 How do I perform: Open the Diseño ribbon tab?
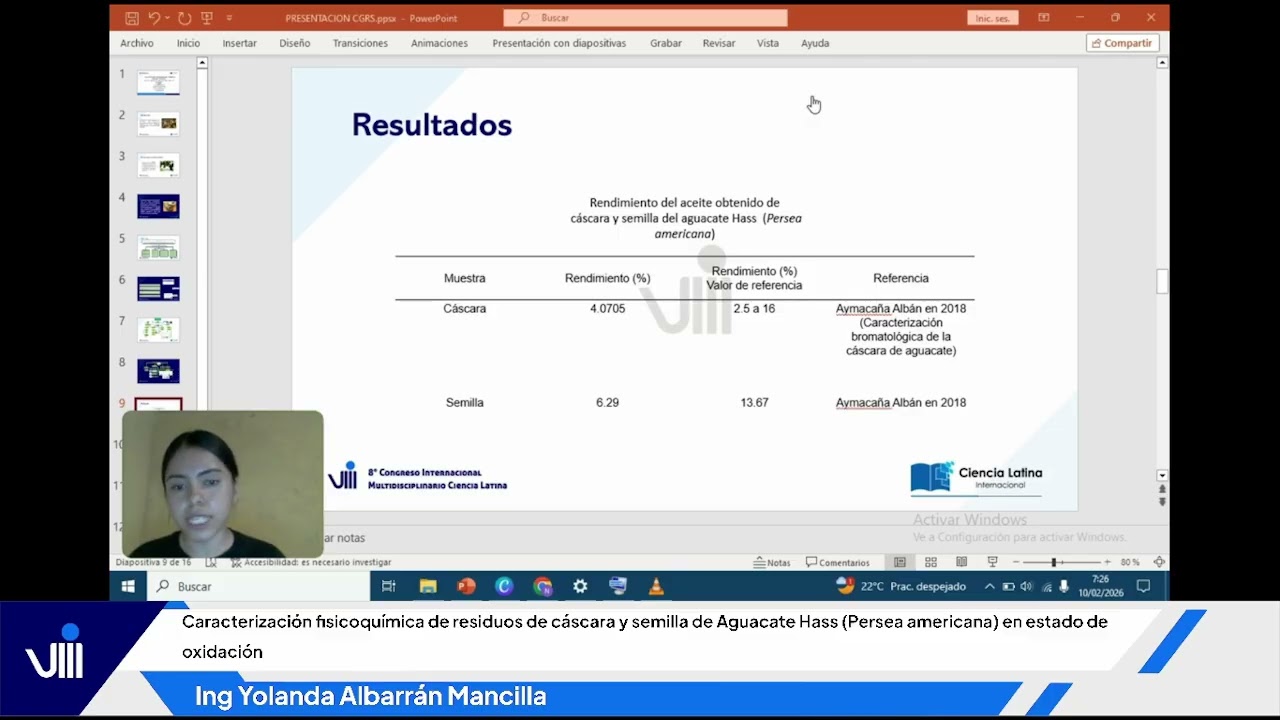coord(295,43)
